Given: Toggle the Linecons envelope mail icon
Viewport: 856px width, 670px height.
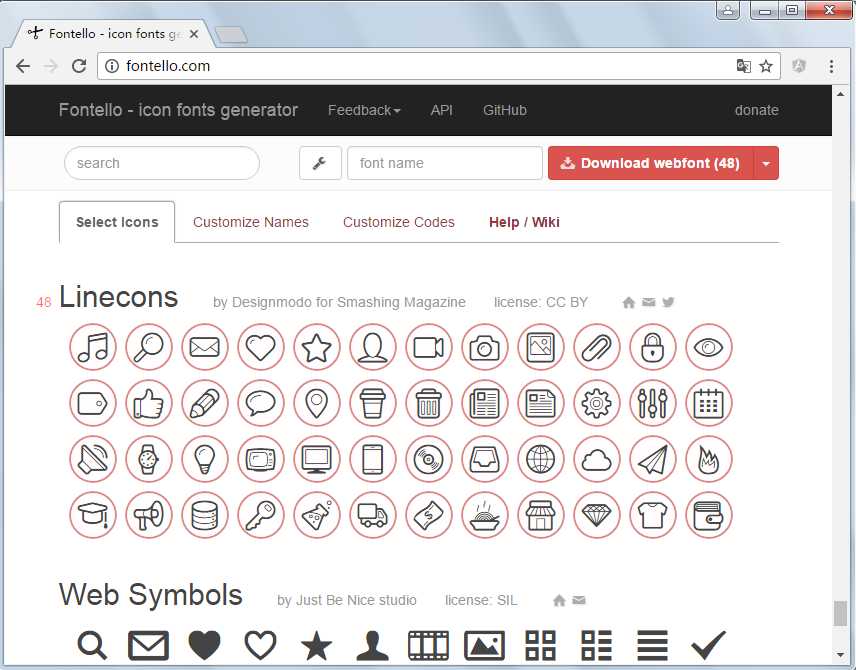Looking at the screenshot, I should [x=205, y=347].
